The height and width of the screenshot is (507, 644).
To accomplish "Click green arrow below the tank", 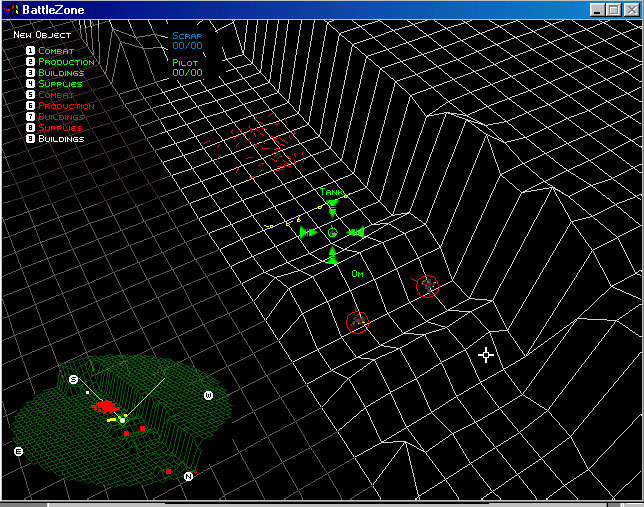I will (x=332, y=256).
